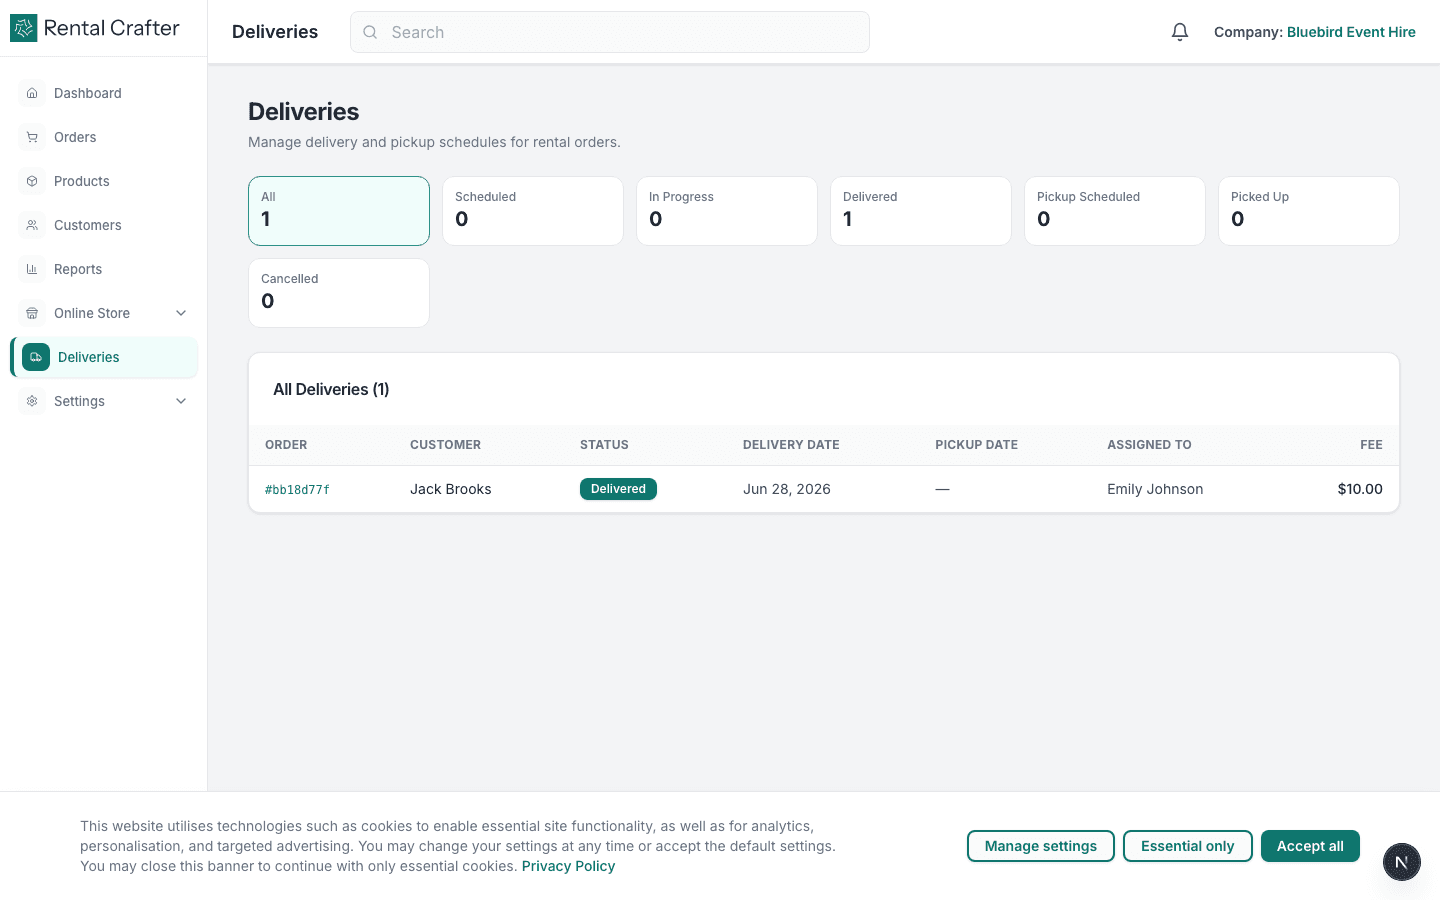1440x900 pixels.
Task: Filter by the Scheduled status card
Action: pos(533,211)
